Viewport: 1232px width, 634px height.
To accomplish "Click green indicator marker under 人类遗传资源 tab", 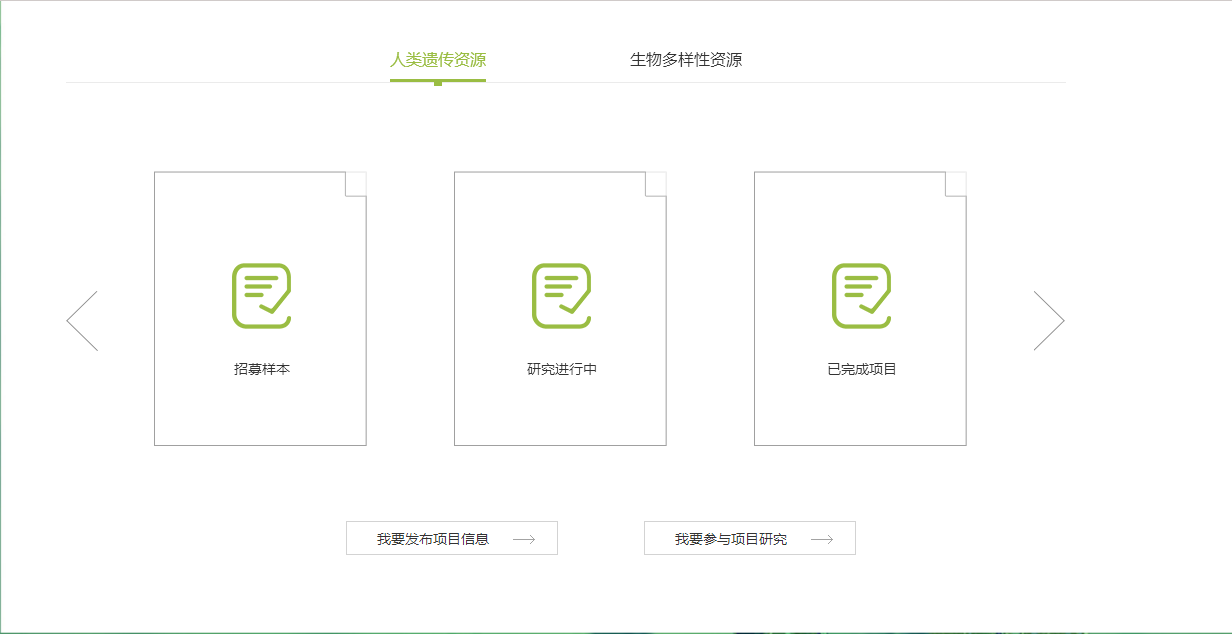I will pyautogui.click(x=438, y=83).
